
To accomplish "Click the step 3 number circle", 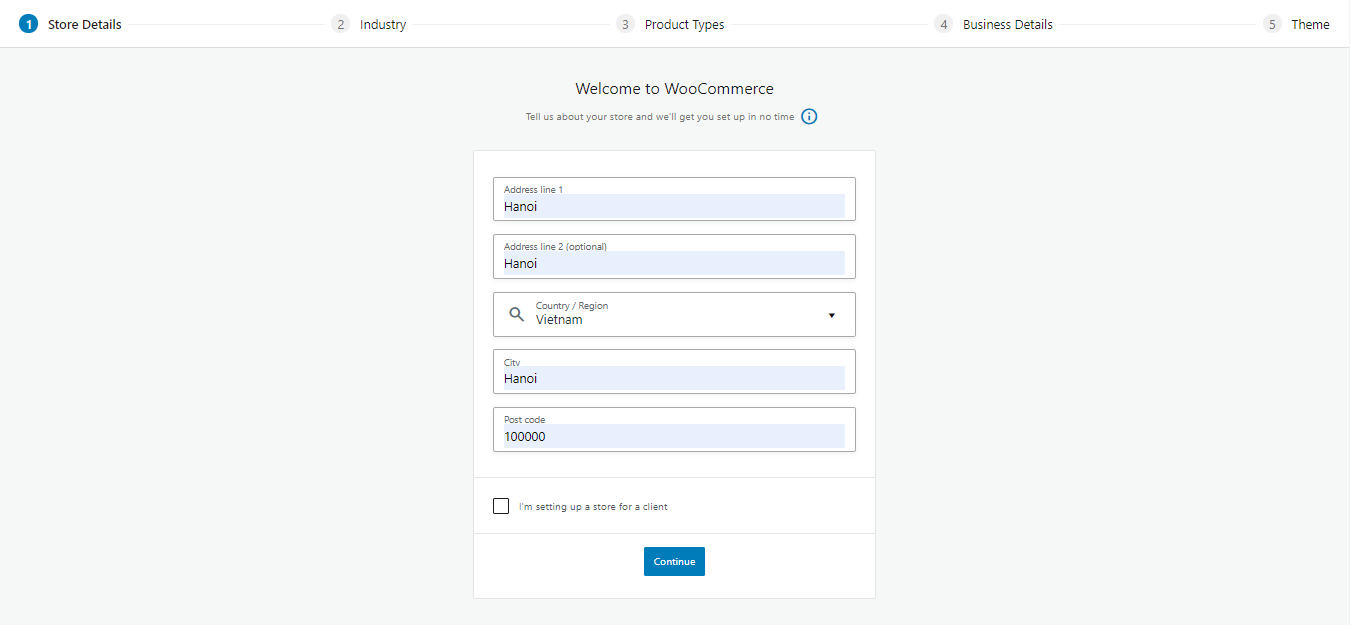I will [625, 24].
